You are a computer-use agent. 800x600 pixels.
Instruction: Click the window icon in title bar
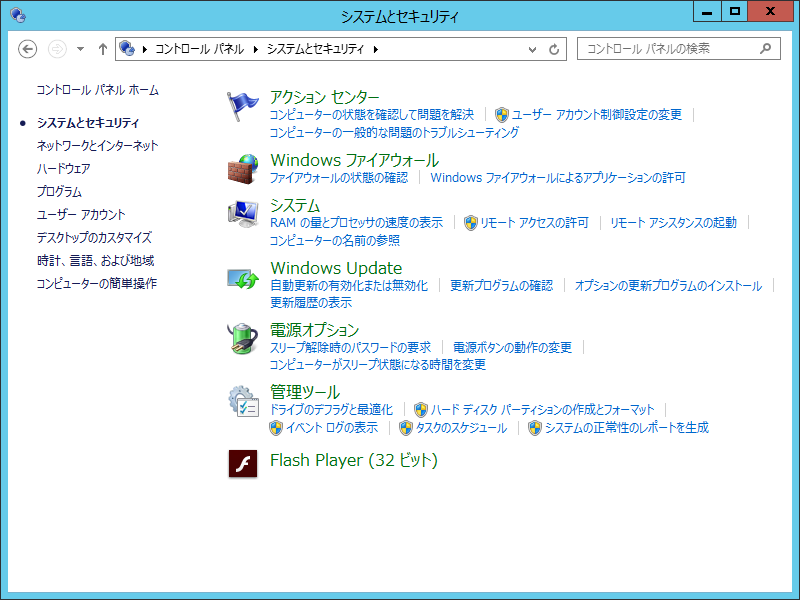(18, 15)
